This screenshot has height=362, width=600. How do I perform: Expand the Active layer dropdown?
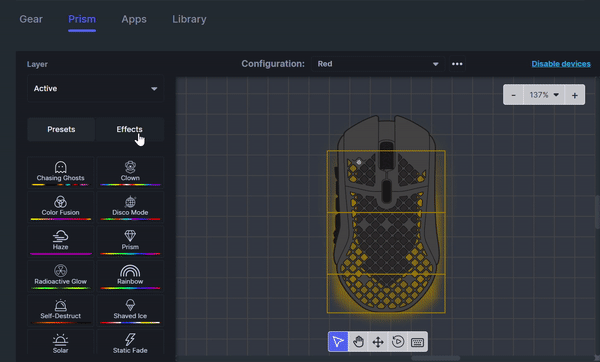click(x=96, y=88)
